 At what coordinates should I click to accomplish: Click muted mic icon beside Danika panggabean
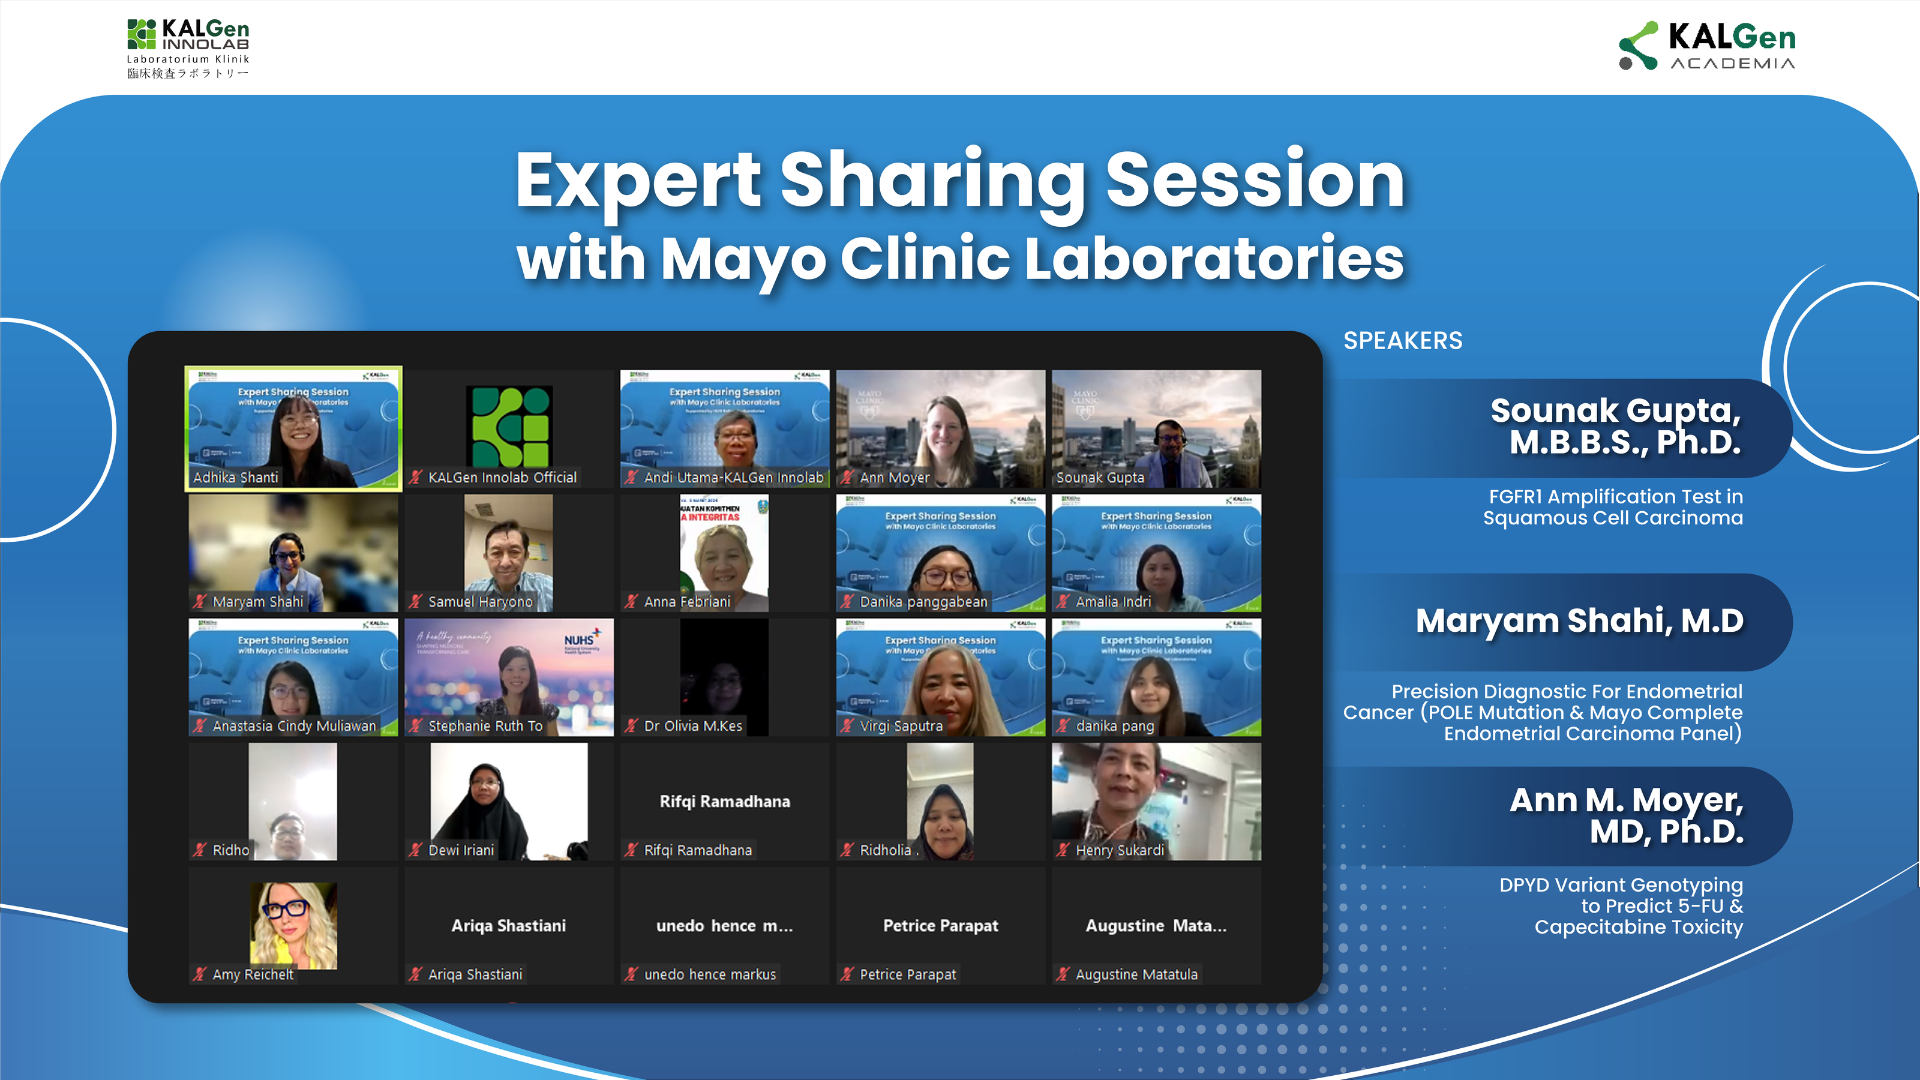coord(848,601)
